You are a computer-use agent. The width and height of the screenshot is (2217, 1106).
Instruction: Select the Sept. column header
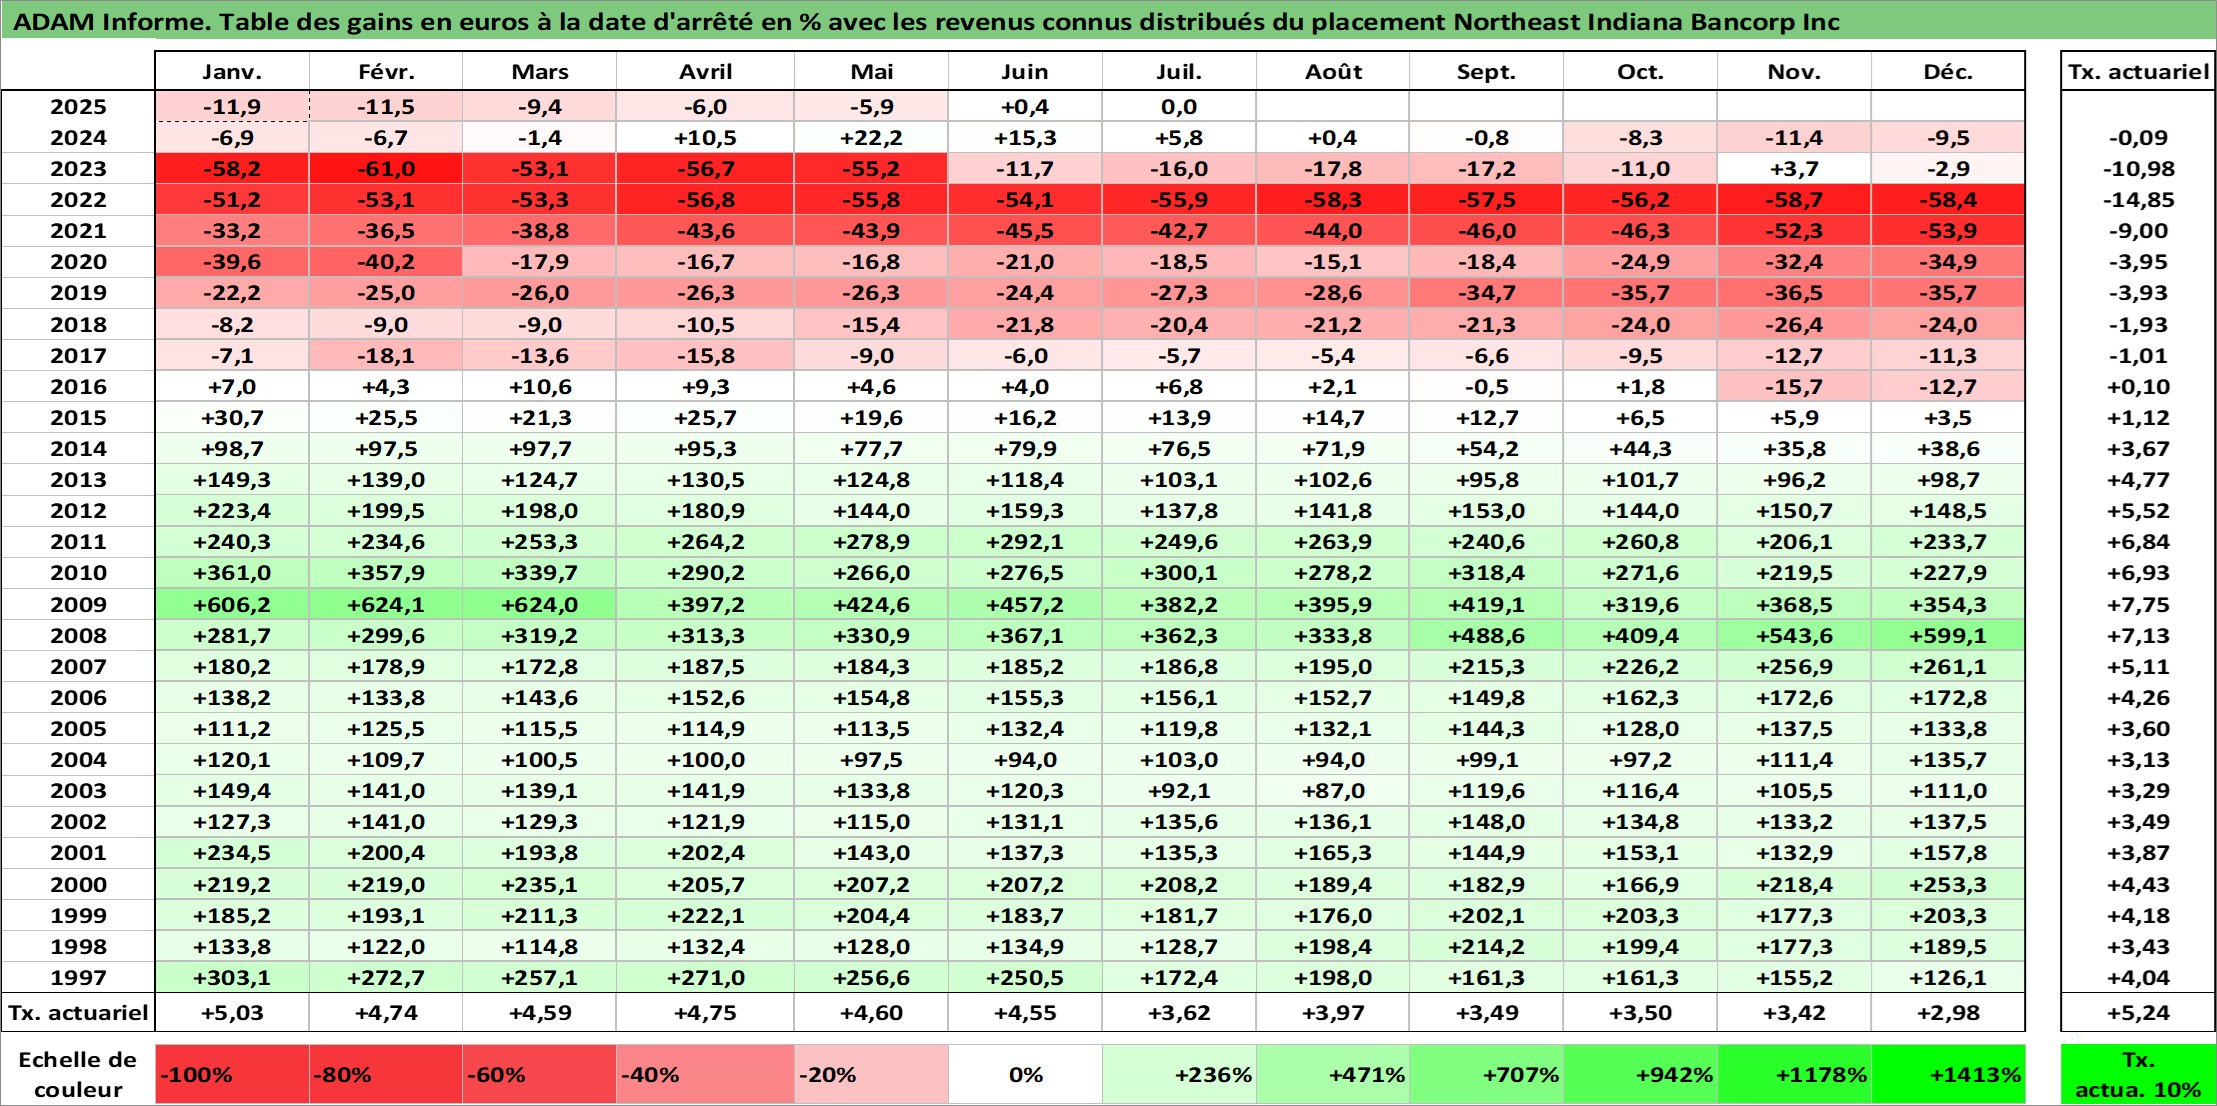(1486, 72)
